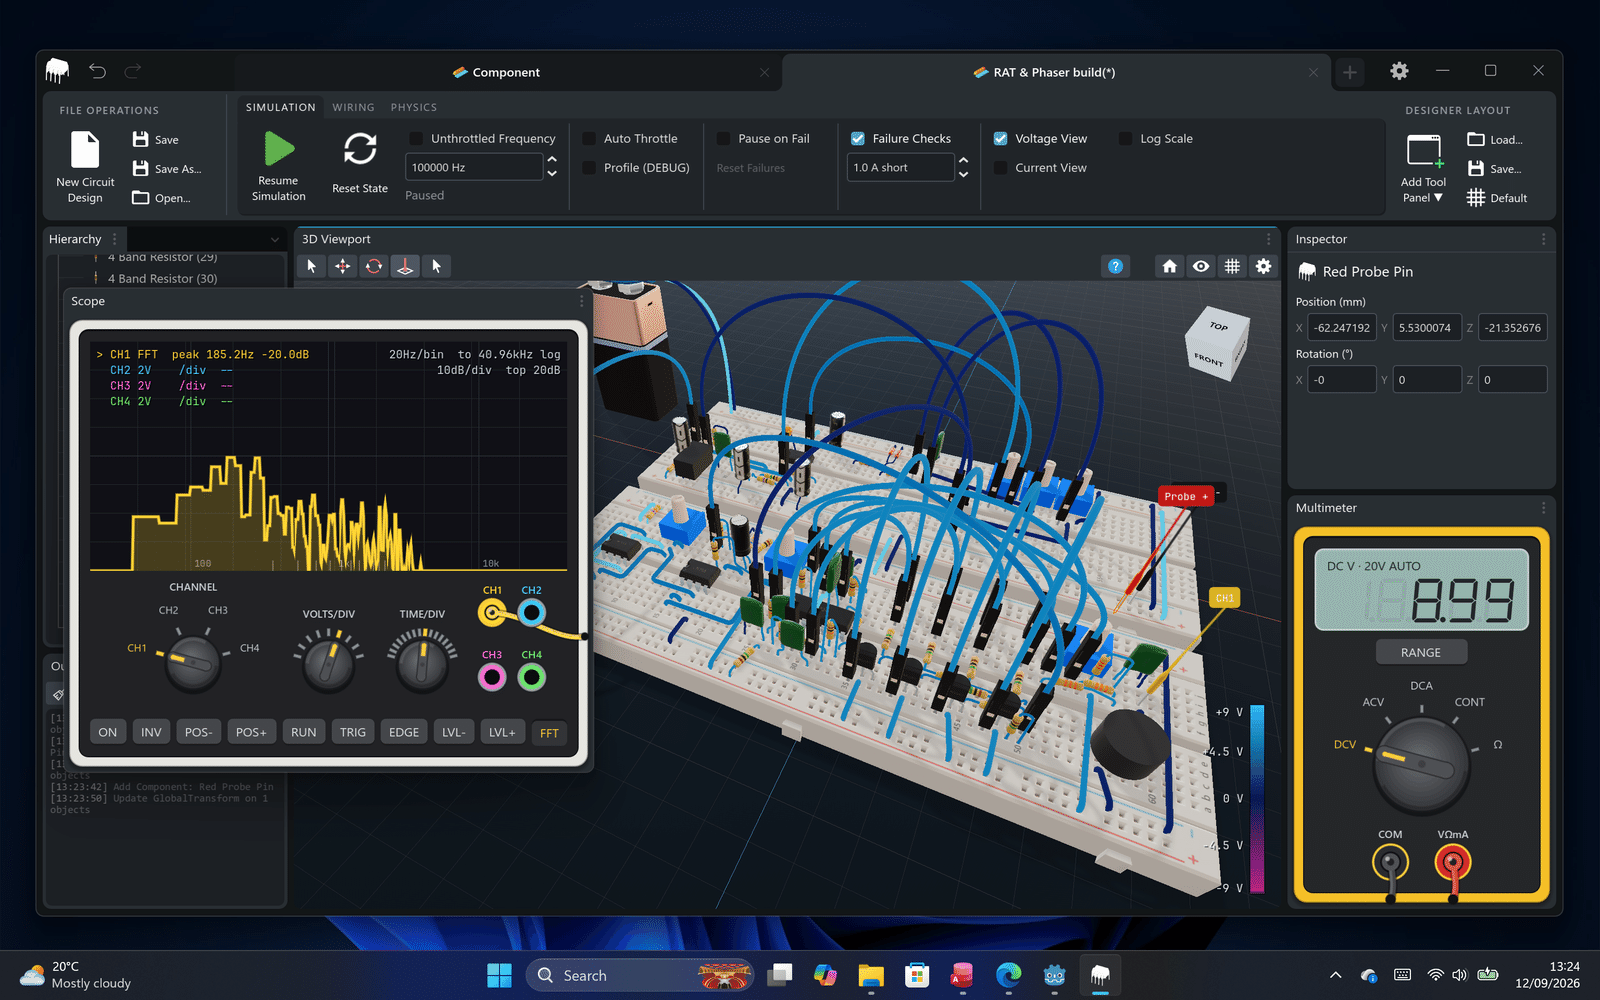Enable Auto Throttle checkbox

tap(589, 139)
